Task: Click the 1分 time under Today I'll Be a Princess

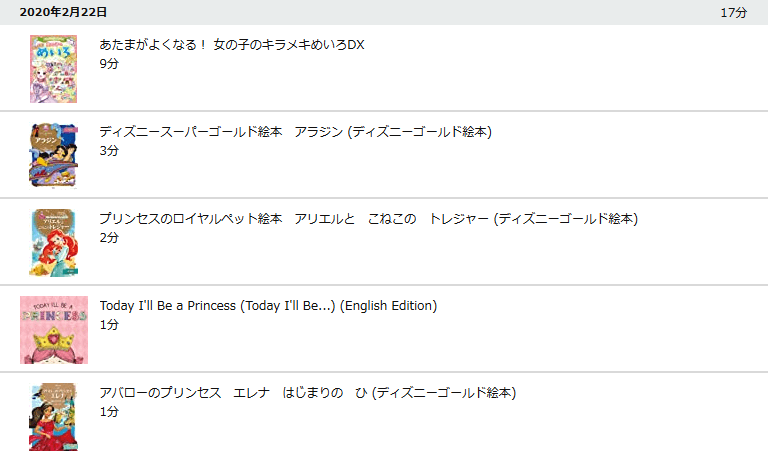Action: 109,325
